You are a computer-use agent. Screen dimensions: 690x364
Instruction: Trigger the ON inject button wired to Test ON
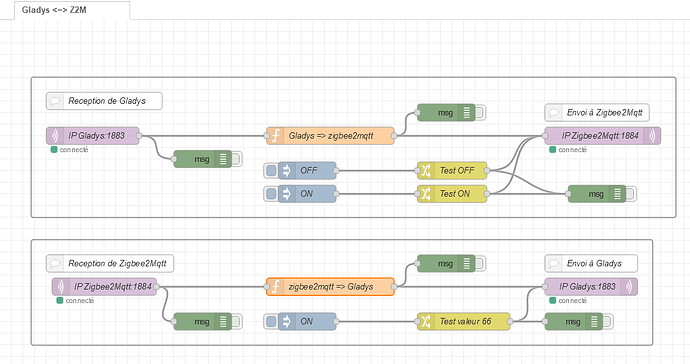[x=271, y=194]
